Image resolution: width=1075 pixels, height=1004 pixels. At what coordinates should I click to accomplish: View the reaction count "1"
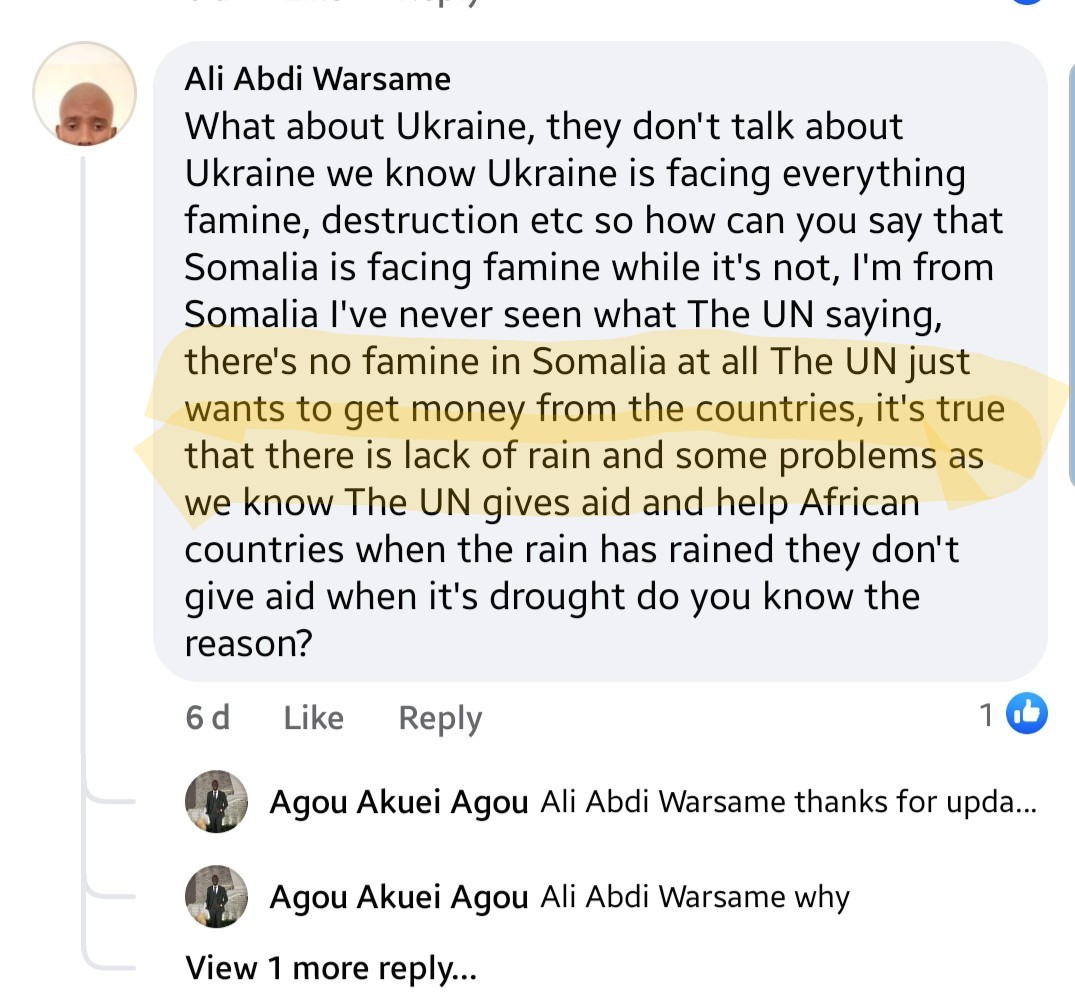pyautogui.click(x=987, y=715)
